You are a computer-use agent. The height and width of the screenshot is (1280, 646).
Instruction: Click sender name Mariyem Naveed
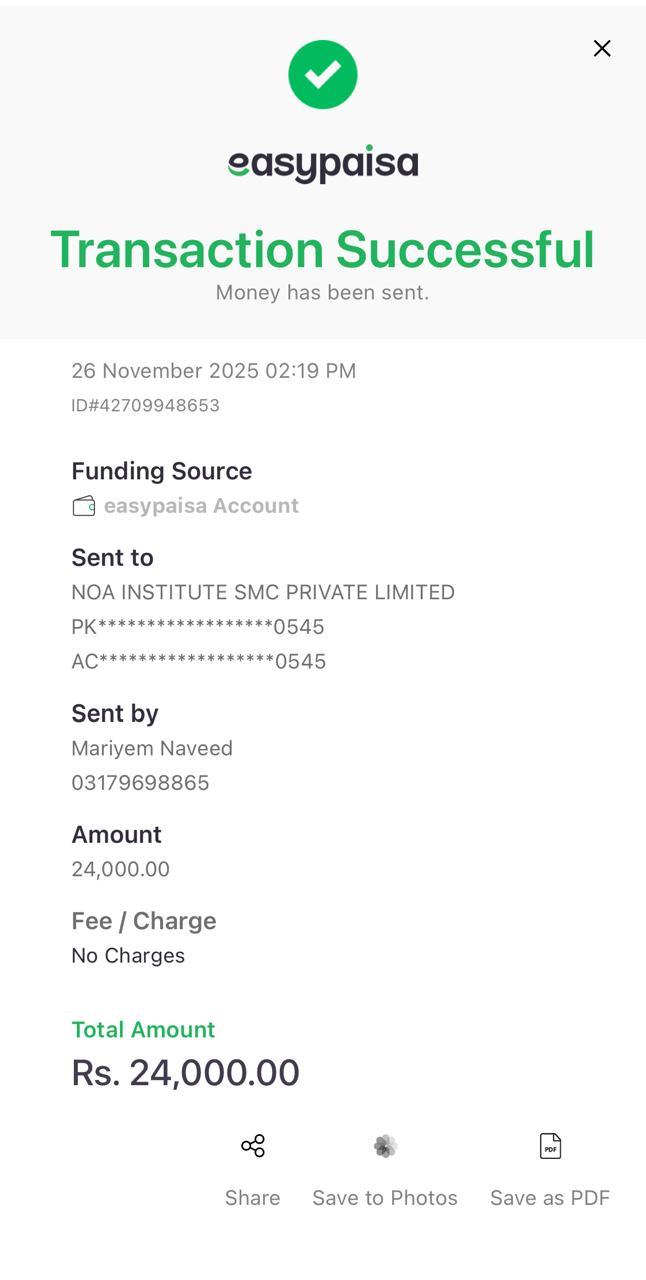(x=152, y=748)
